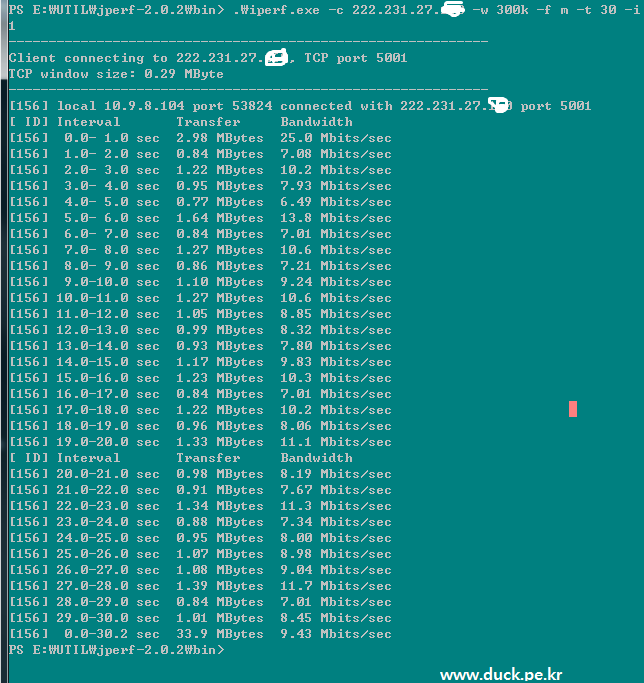Select the "8.32 Mbits/sec" bandwidth value

(x=336, y=330)
